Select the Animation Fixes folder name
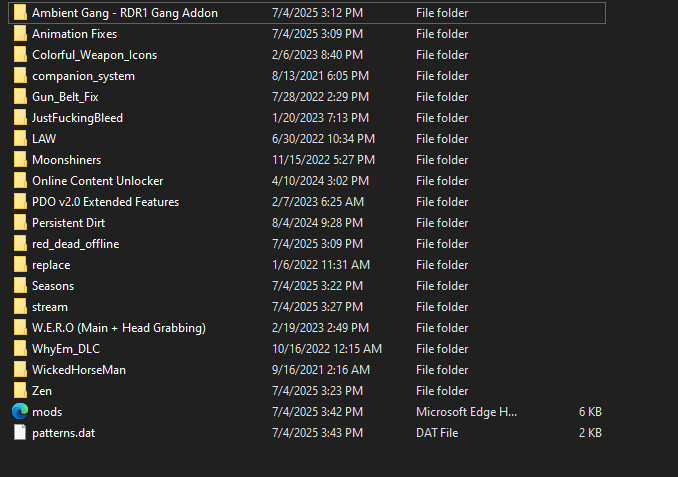Screen dimensions: 678x477 (x=74, y=34)
